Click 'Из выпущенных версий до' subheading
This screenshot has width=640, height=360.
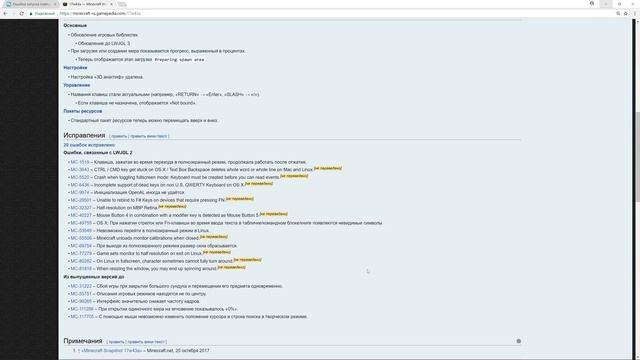tap(93, 277)
